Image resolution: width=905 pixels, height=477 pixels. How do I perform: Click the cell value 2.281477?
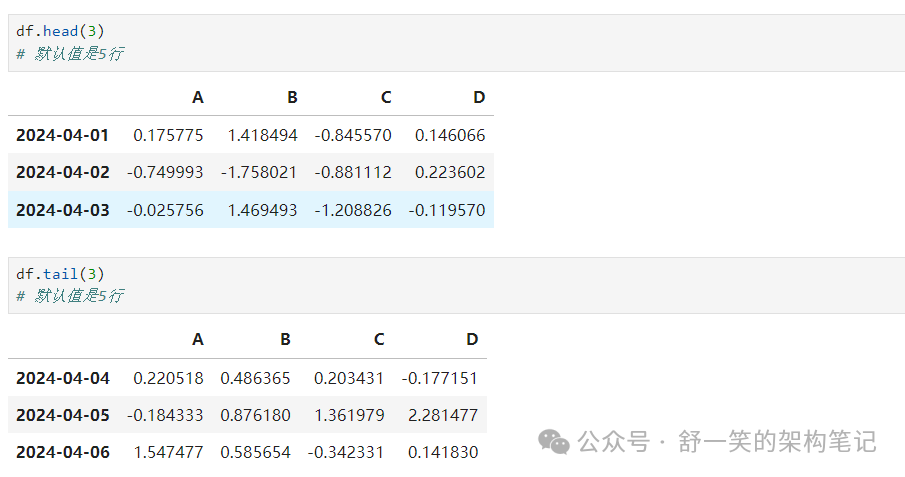(x=444, y=415)
